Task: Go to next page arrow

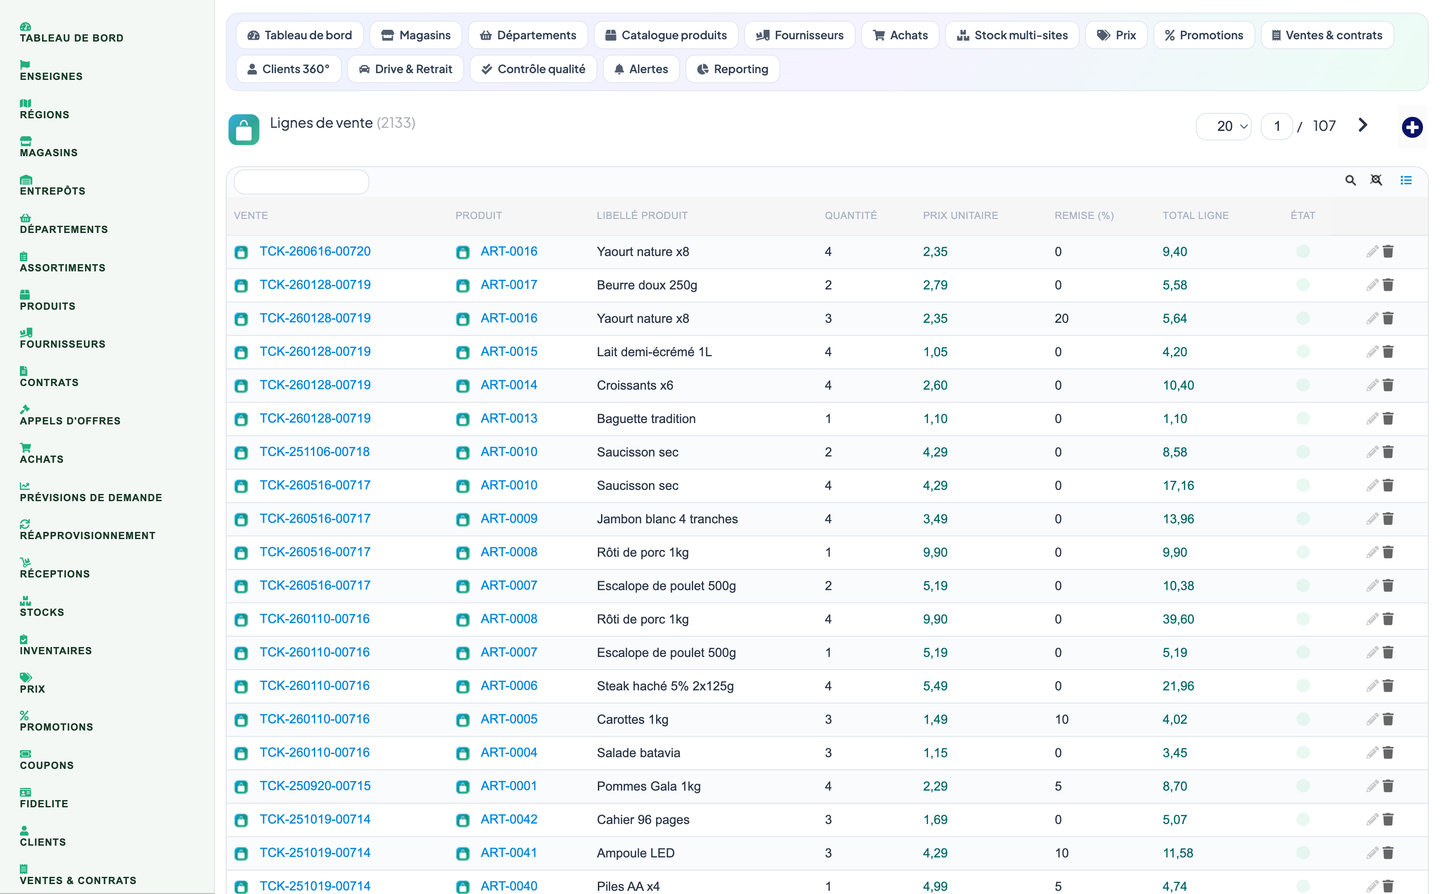Action: pos(1362,125)
